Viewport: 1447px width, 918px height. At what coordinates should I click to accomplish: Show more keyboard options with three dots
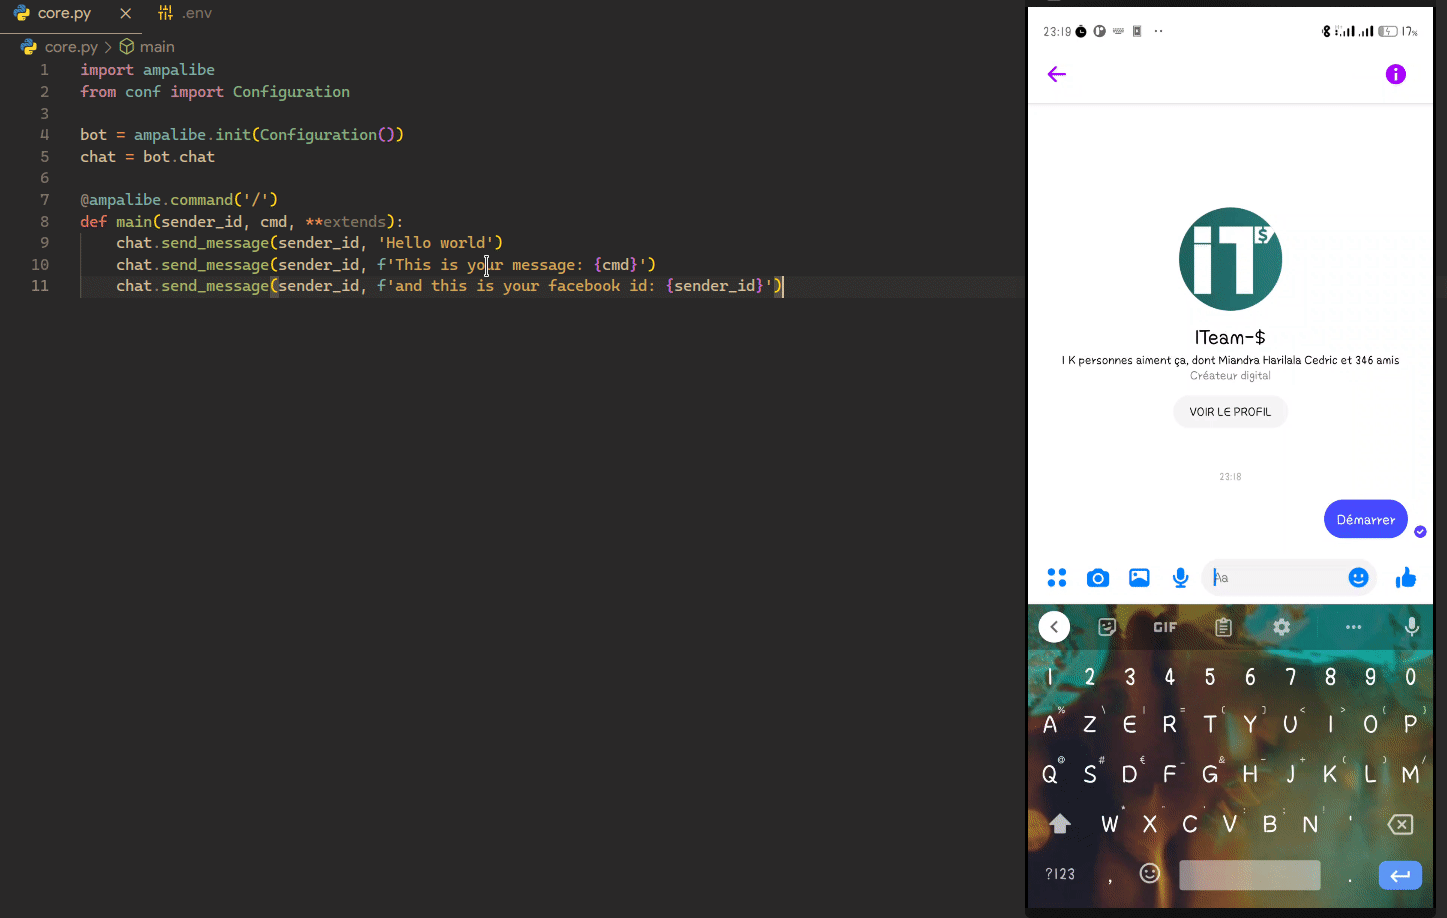click(1353, 627)
